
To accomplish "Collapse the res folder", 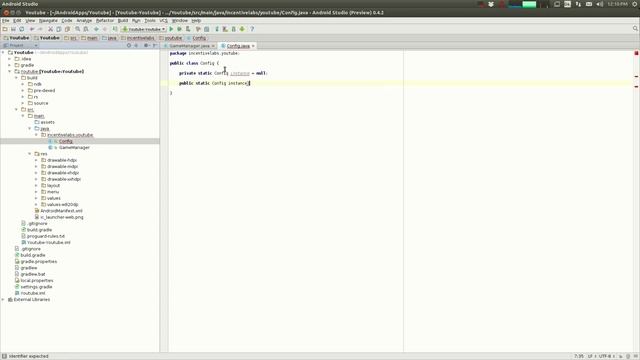I will point(29,154).
